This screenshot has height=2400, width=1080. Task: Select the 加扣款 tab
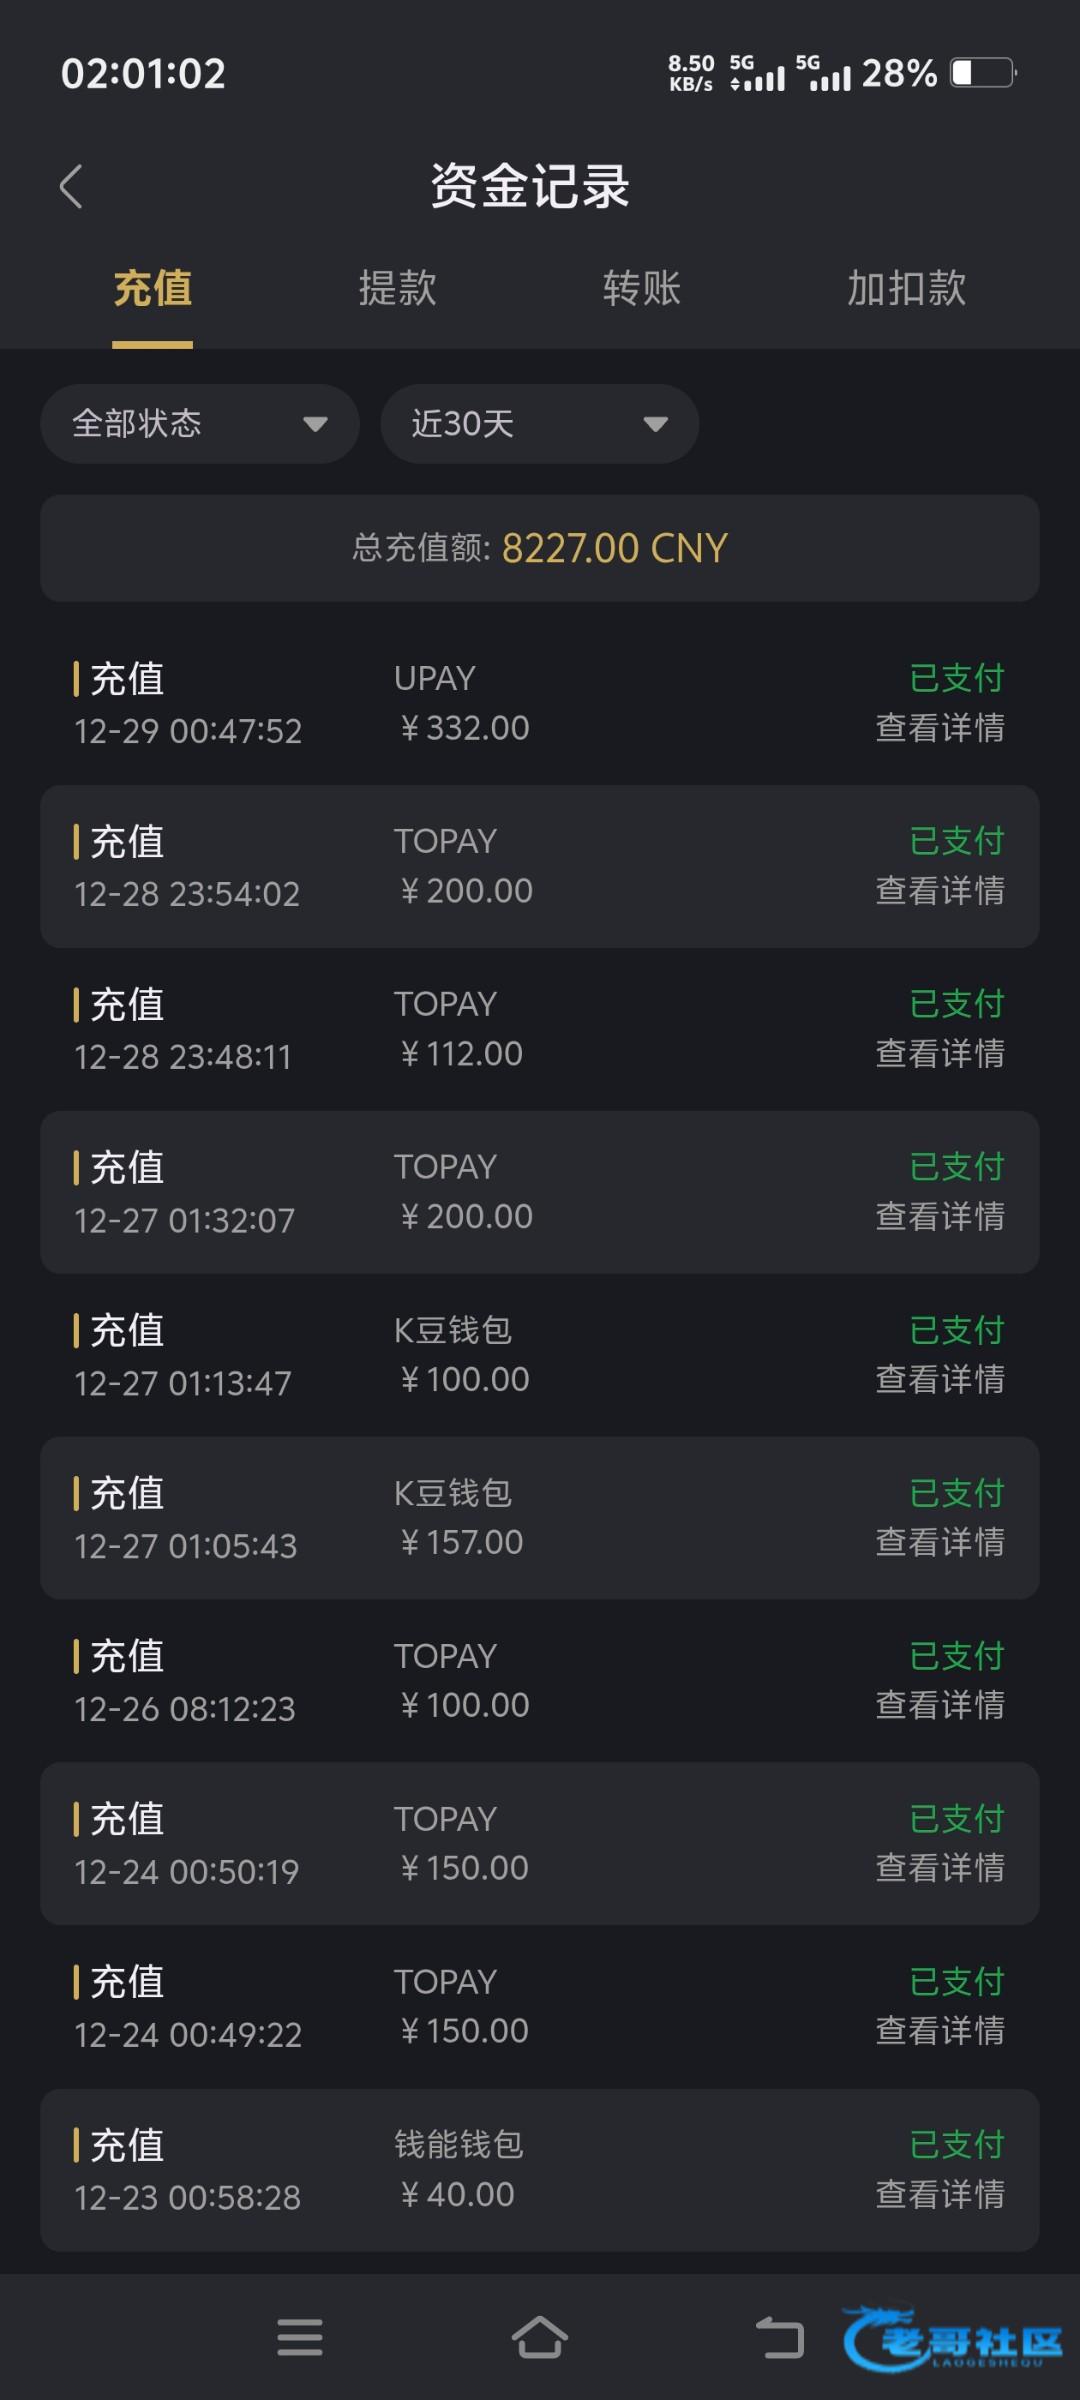coord(906,289)
